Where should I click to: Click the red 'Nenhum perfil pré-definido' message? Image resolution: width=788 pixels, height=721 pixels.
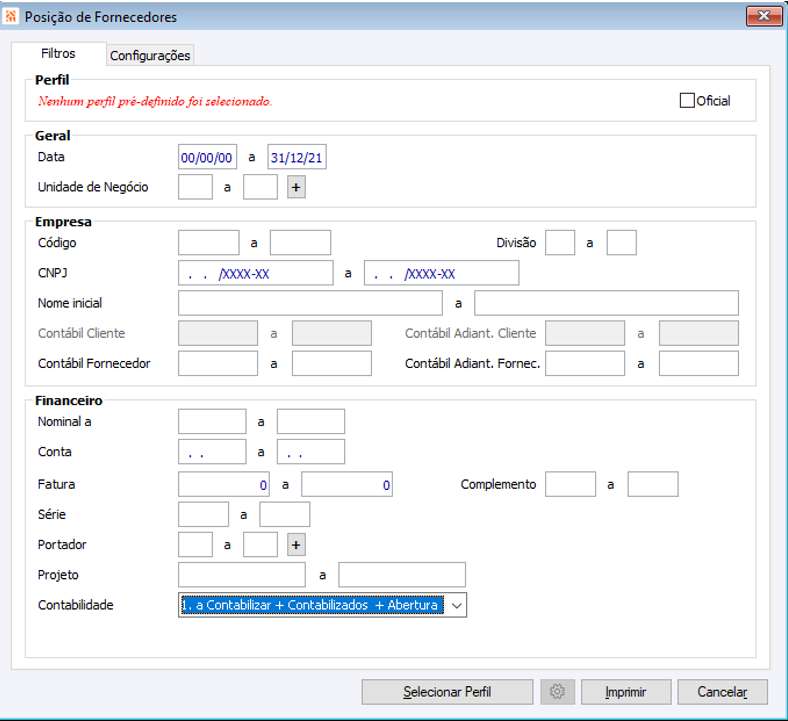(155, 101)
